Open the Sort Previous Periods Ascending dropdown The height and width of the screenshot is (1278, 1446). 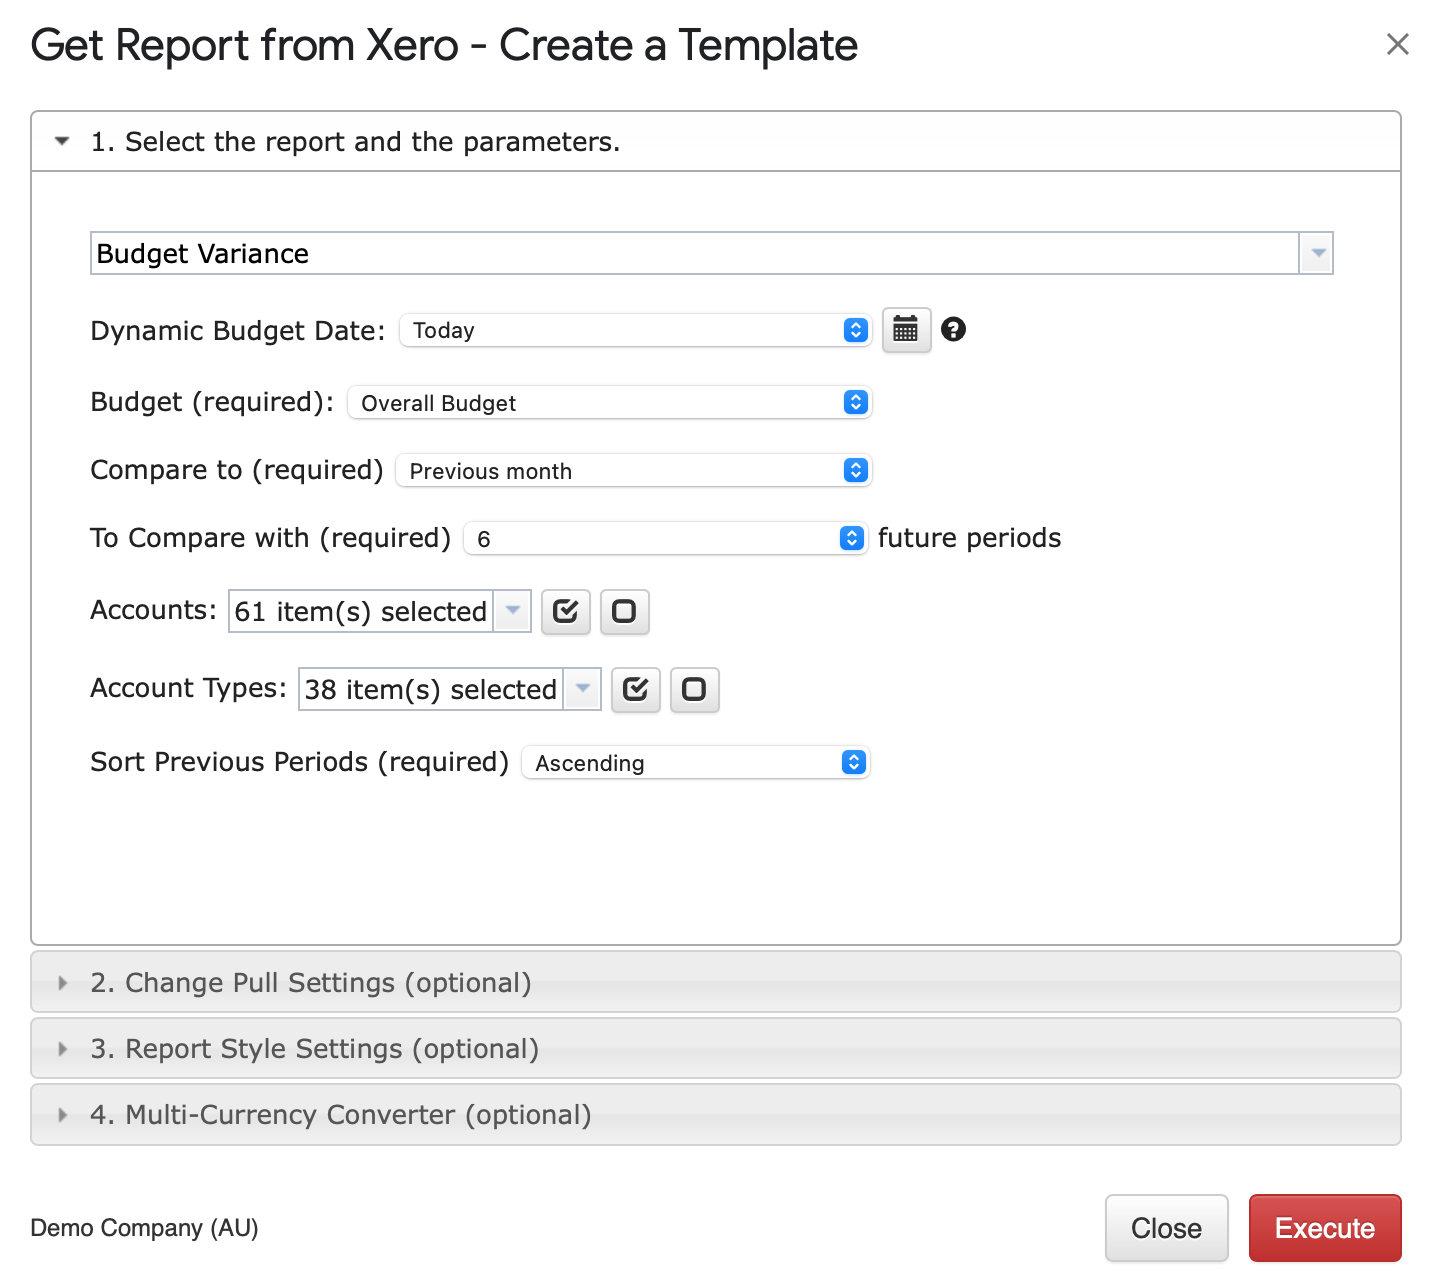tap(696, 762)
